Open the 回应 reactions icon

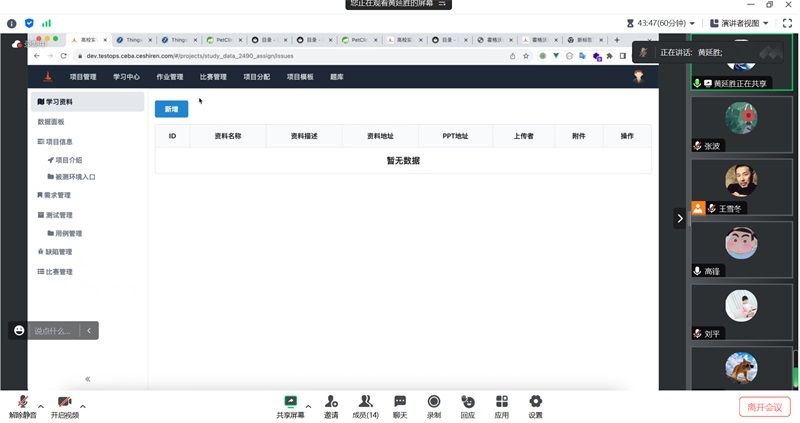click(468, 401)
